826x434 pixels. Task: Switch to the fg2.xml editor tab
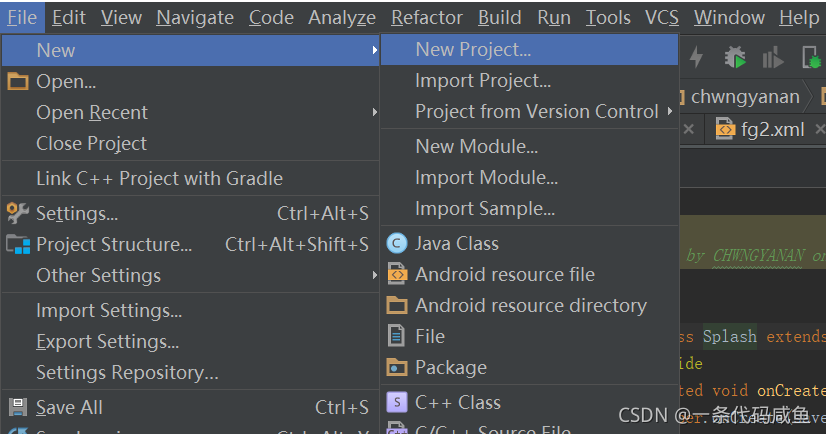[772, 129]
